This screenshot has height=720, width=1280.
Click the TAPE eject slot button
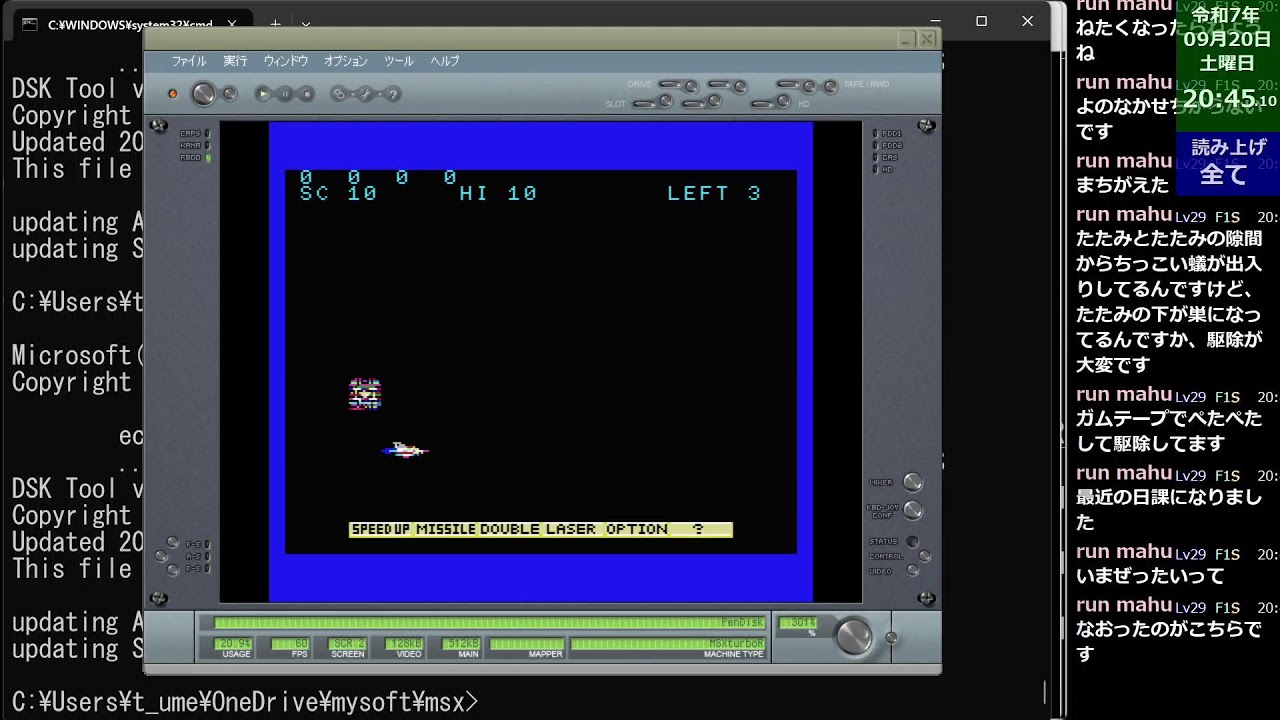click(790, 85)
